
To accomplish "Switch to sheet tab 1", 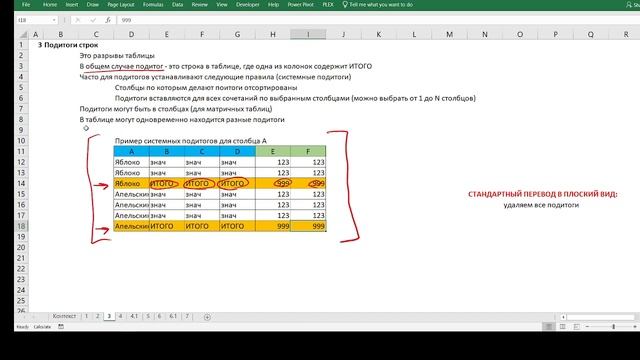I will 86,316.
